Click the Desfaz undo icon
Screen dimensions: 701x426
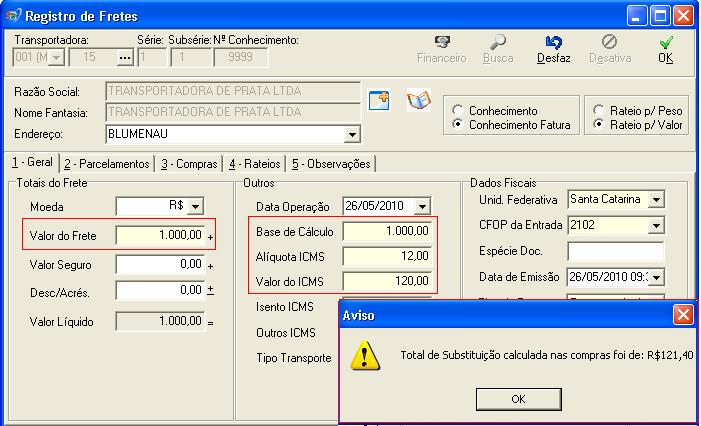click(x=553, y=43)
